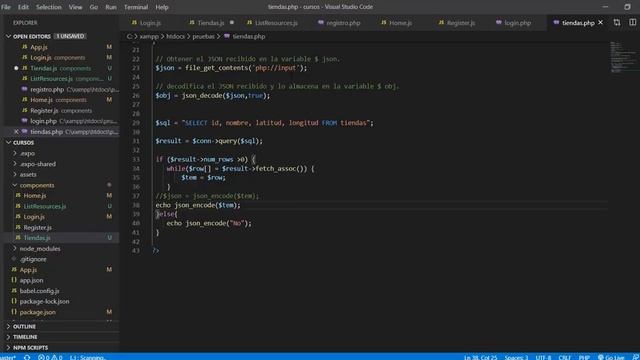Expand the assets folder
Screen dimensions: 640x360
point(15,175)
